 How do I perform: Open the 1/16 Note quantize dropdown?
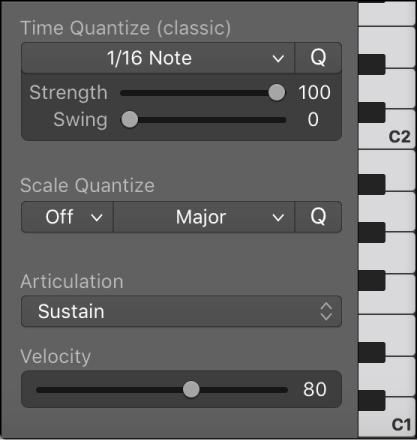point(158,58)
